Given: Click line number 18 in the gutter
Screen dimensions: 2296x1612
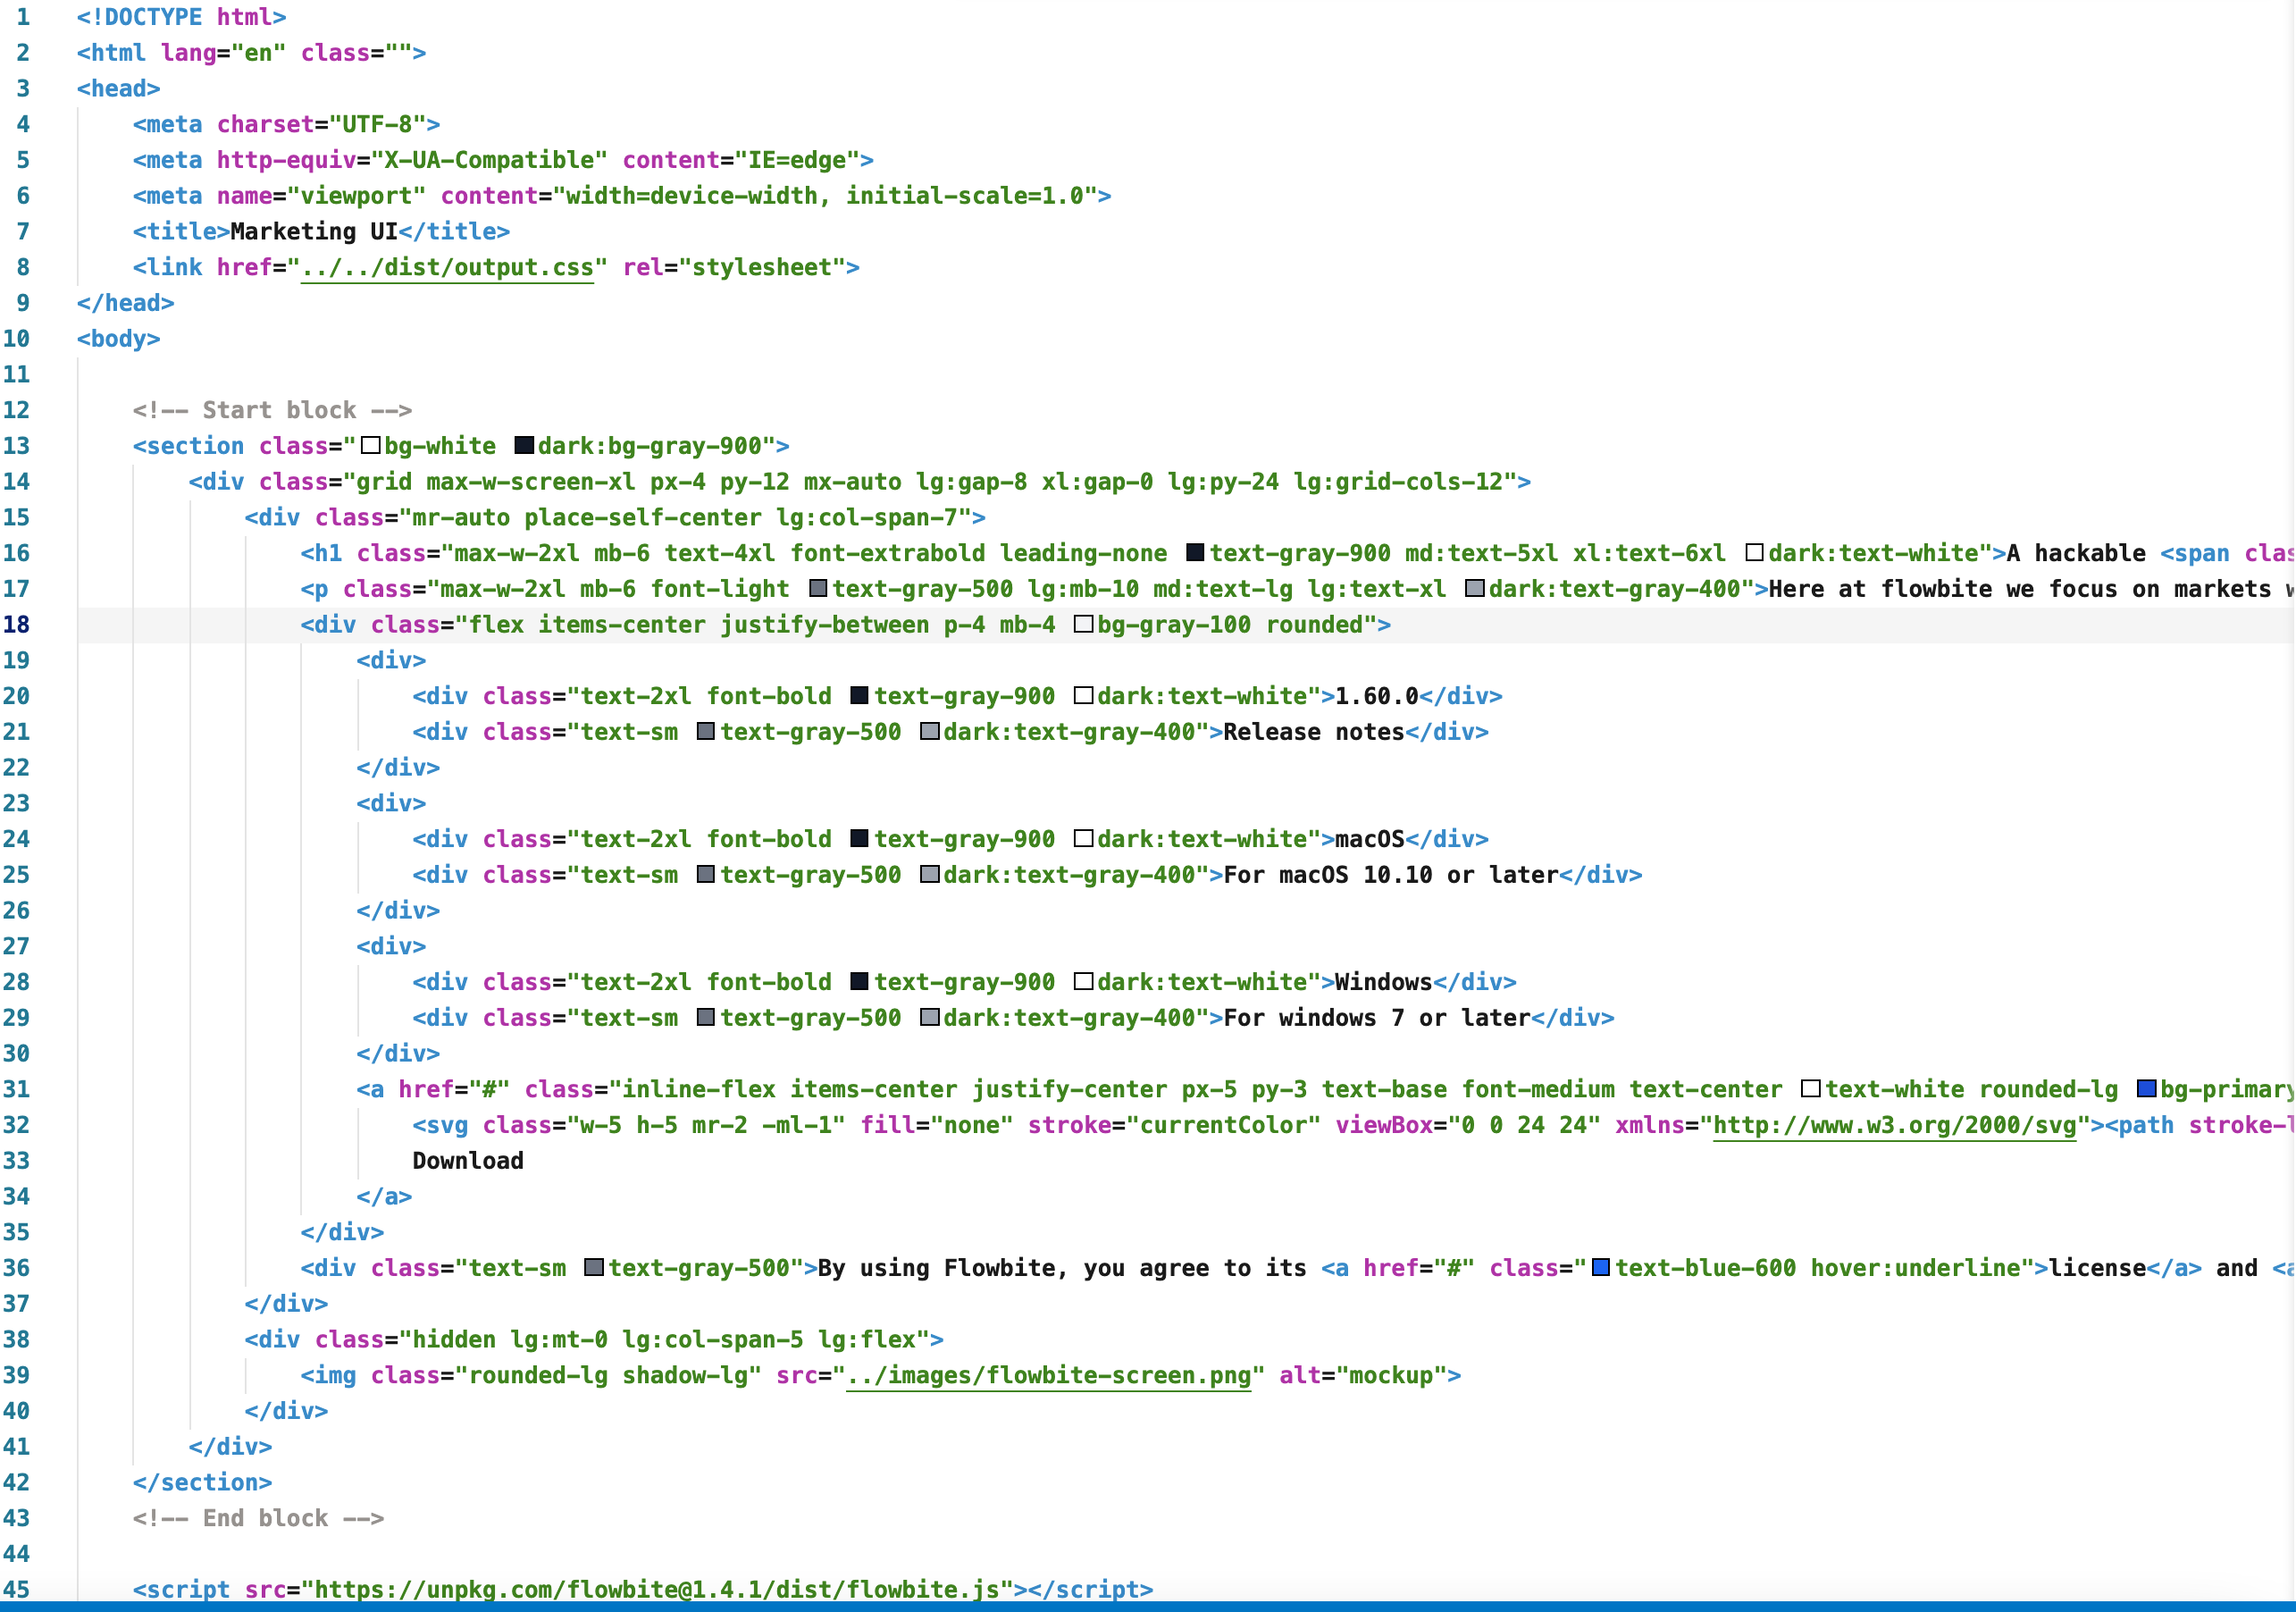Looking at the screenshot, I should 17,625.
